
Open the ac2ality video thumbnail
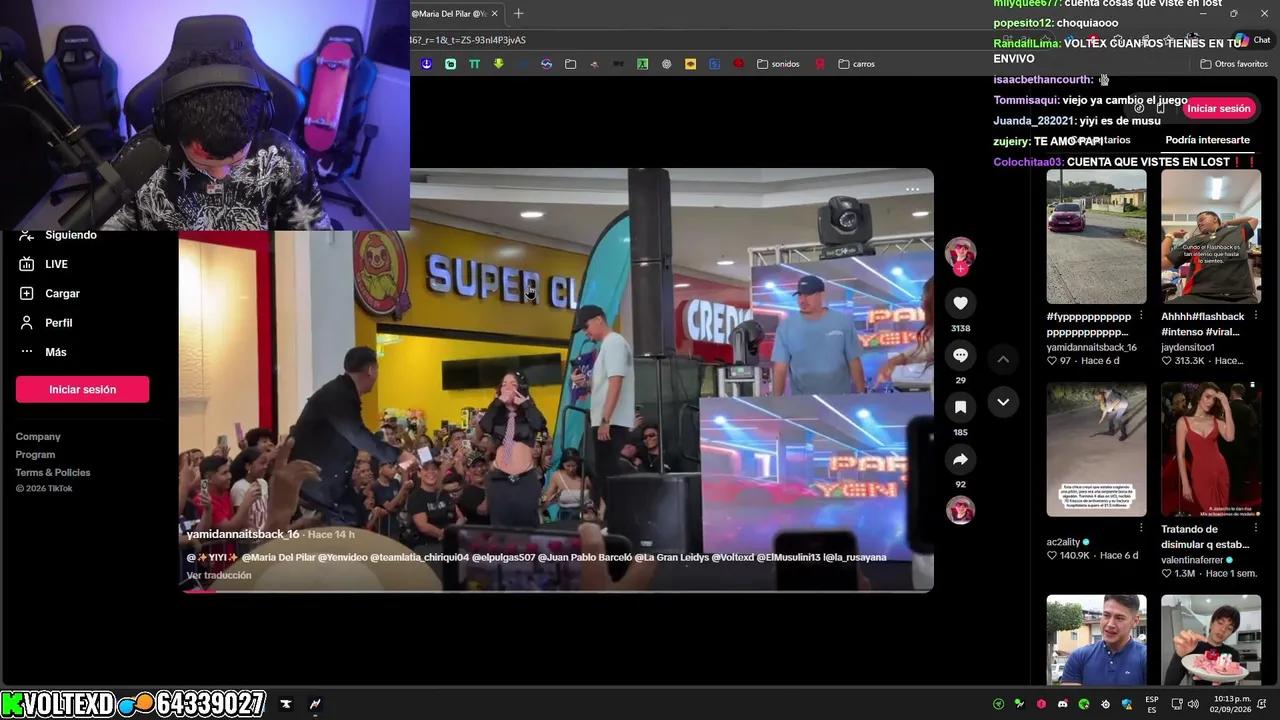coord(1096,449)
